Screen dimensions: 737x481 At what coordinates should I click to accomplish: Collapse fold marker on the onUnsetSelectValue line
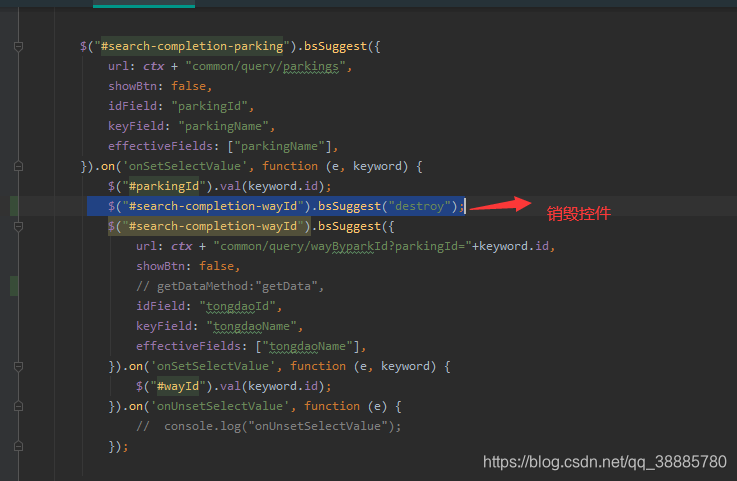(18, 406)
